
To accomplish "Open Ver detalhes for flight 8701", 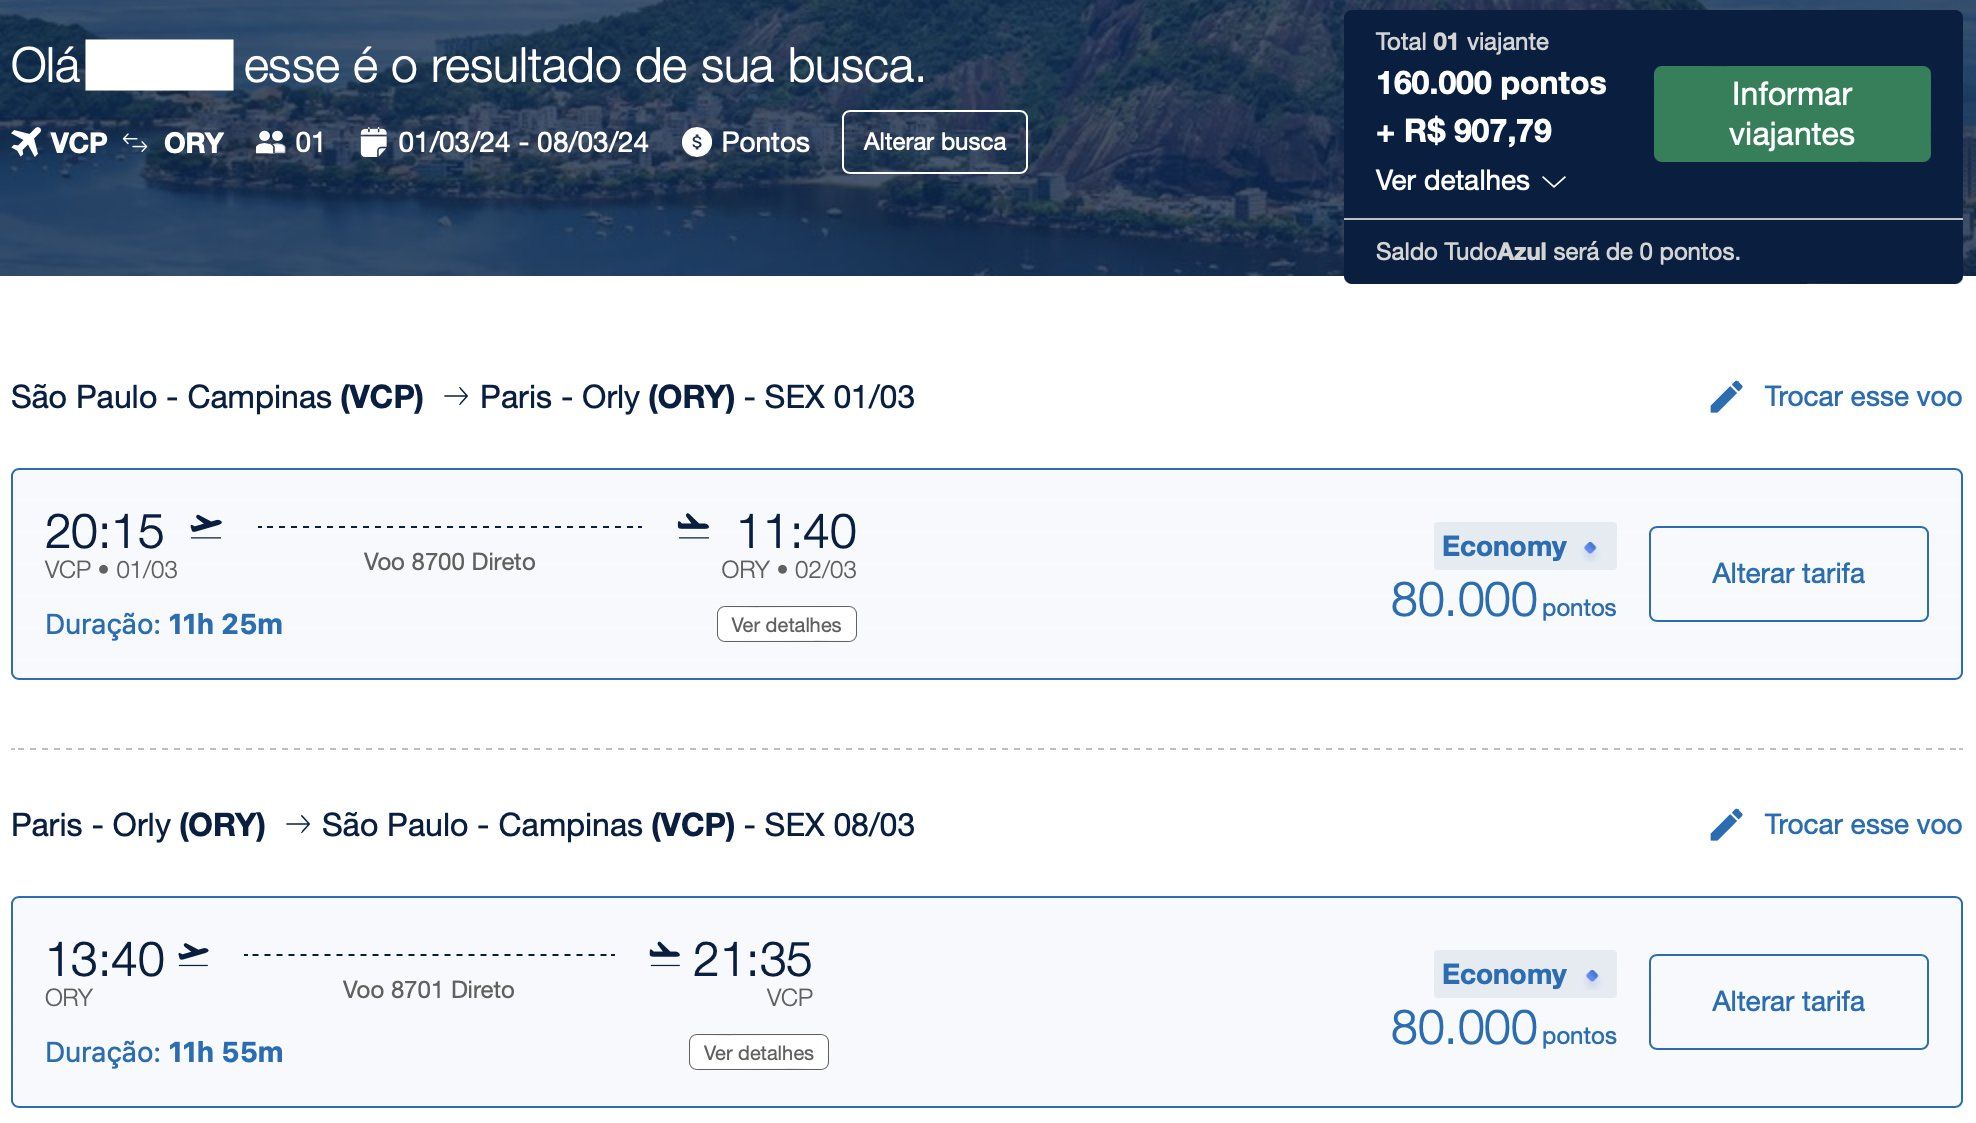I will click(758, 1052).
